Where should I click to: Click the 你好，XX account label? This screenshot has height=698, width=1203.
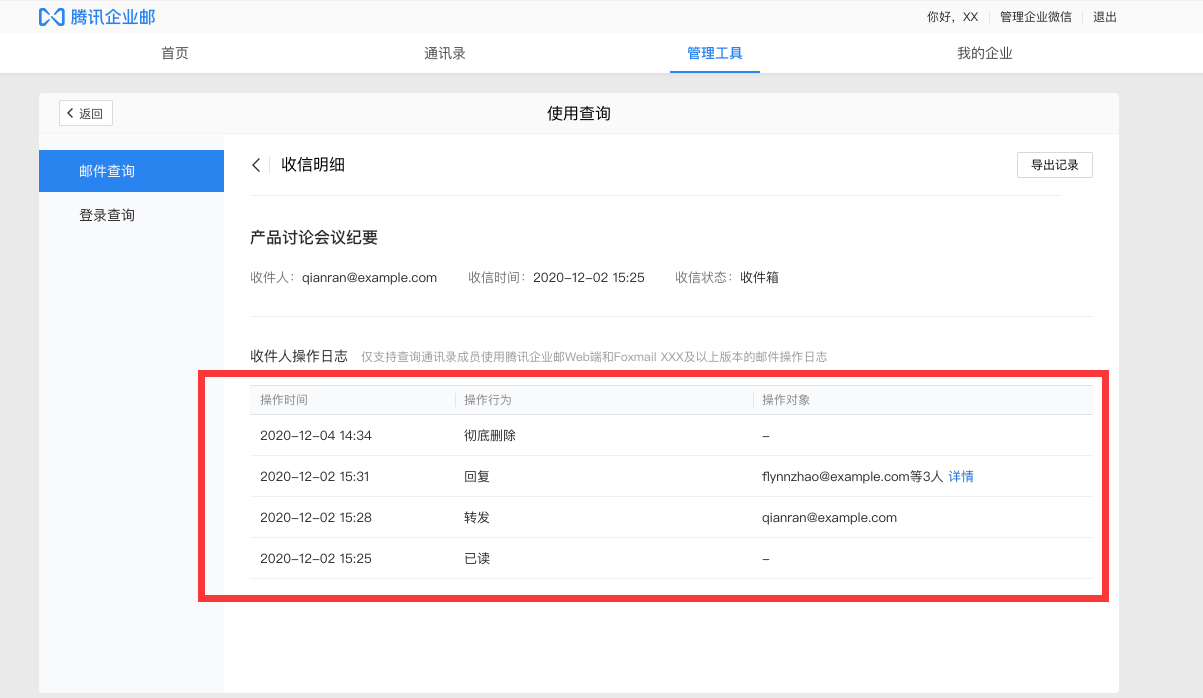coord(951,16)
